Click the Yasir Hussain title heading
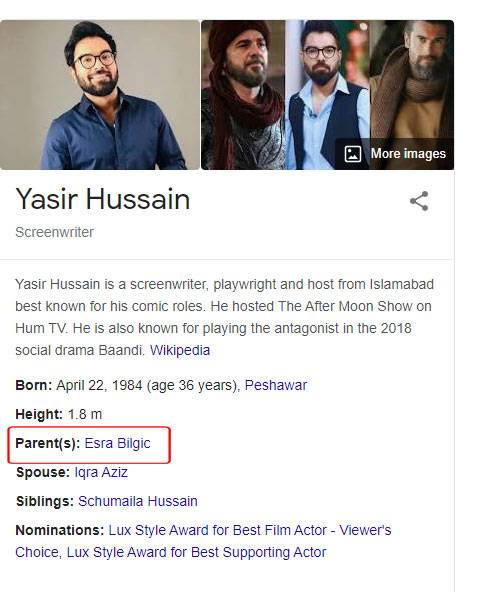This screenshot has width=477, height=592. [x=103, y=199]
